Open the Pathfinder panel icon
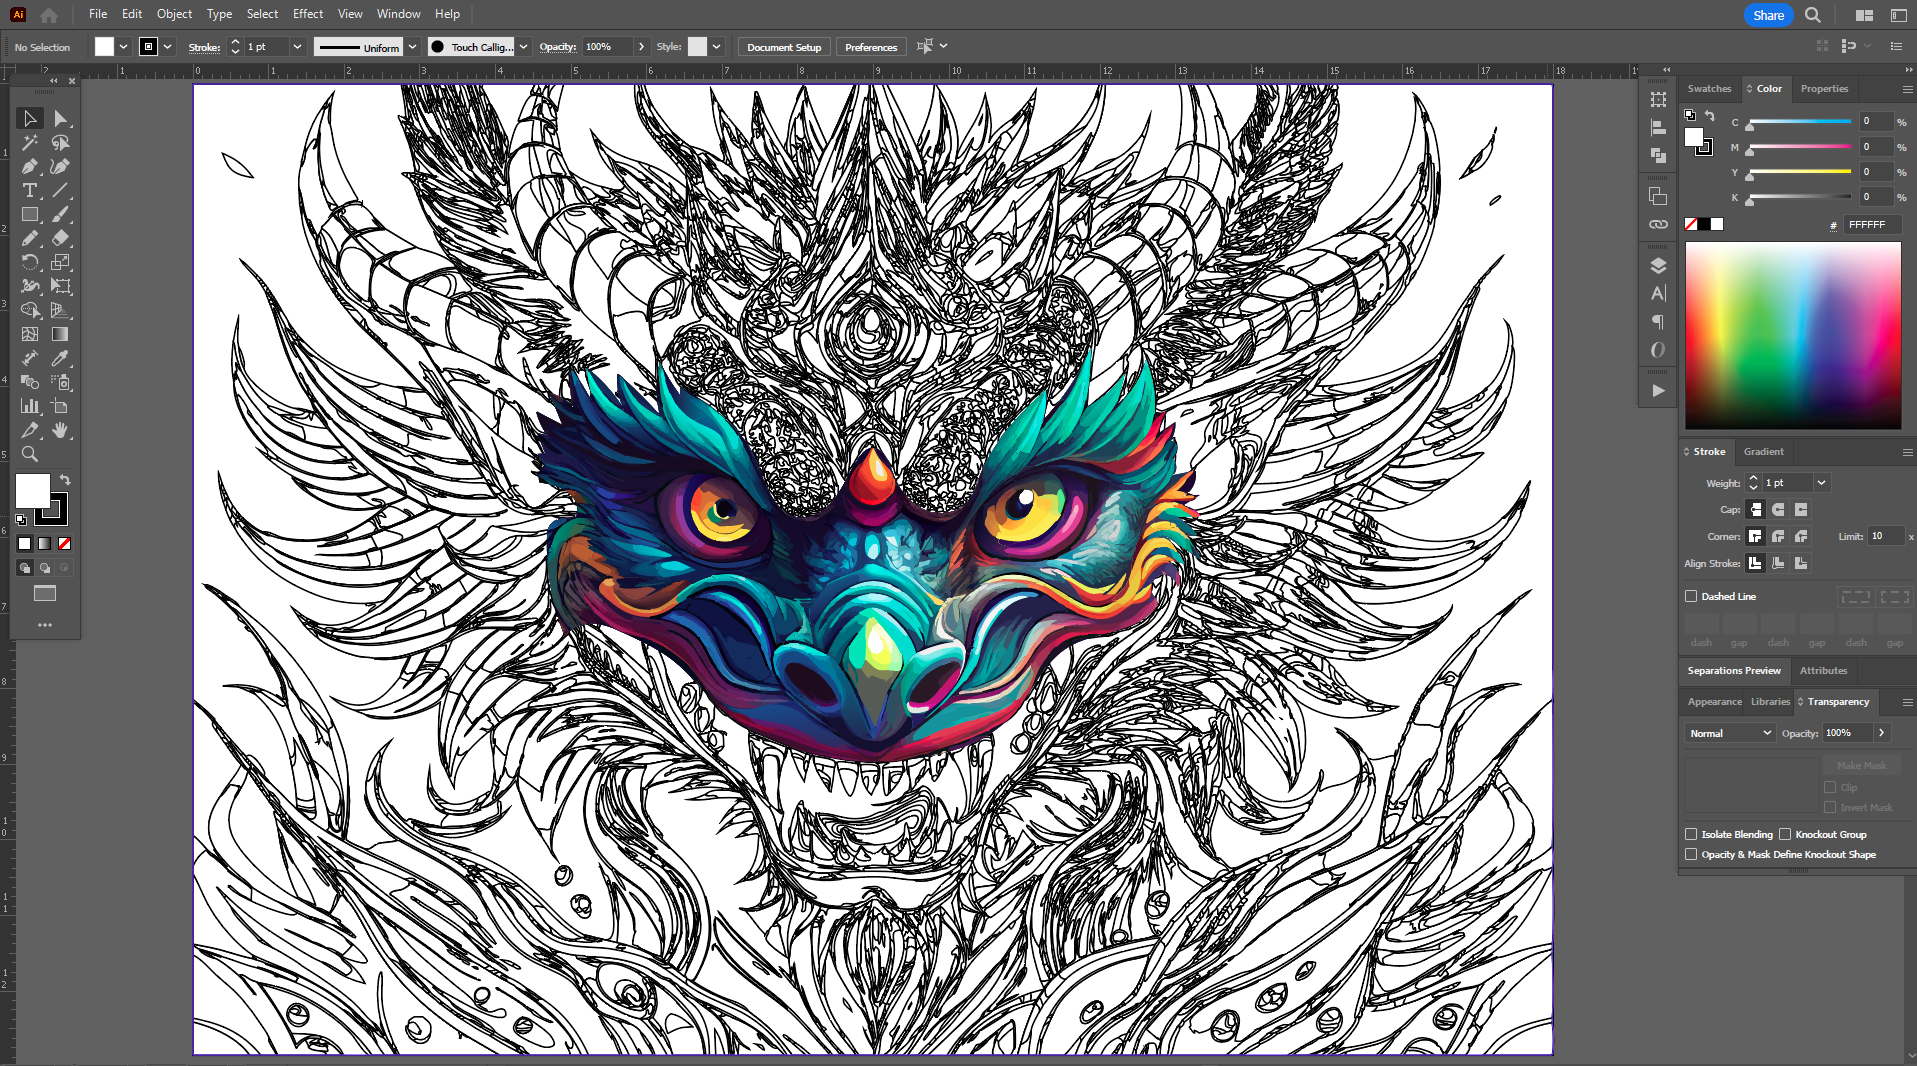The image size is (1917, 1066). coord(1658,155)
